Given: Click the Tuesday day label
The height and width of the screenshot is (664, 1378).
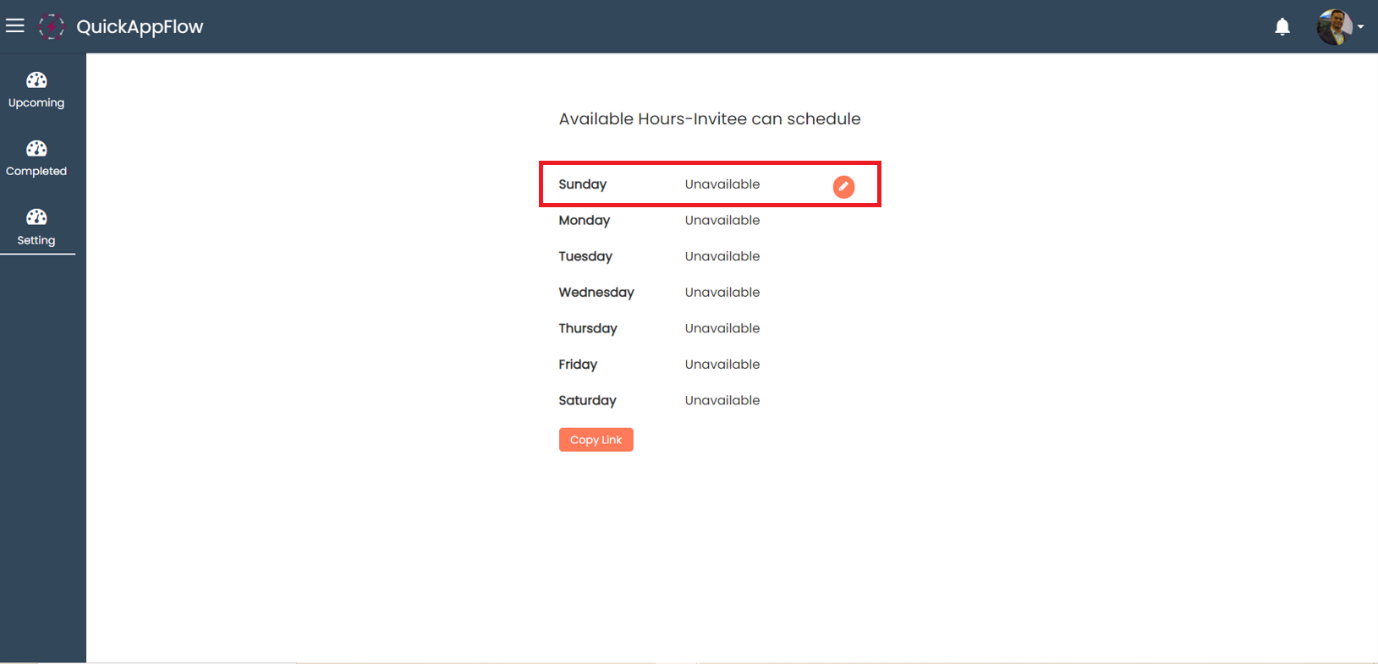Looking at the screenshot, I should point(585,257).
